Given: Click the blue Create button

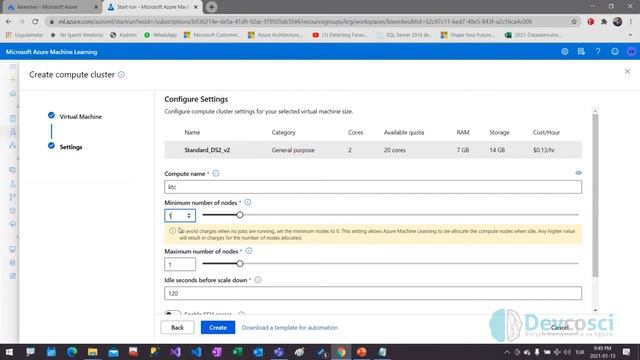Looking at the screenshot, I should 218,327.
